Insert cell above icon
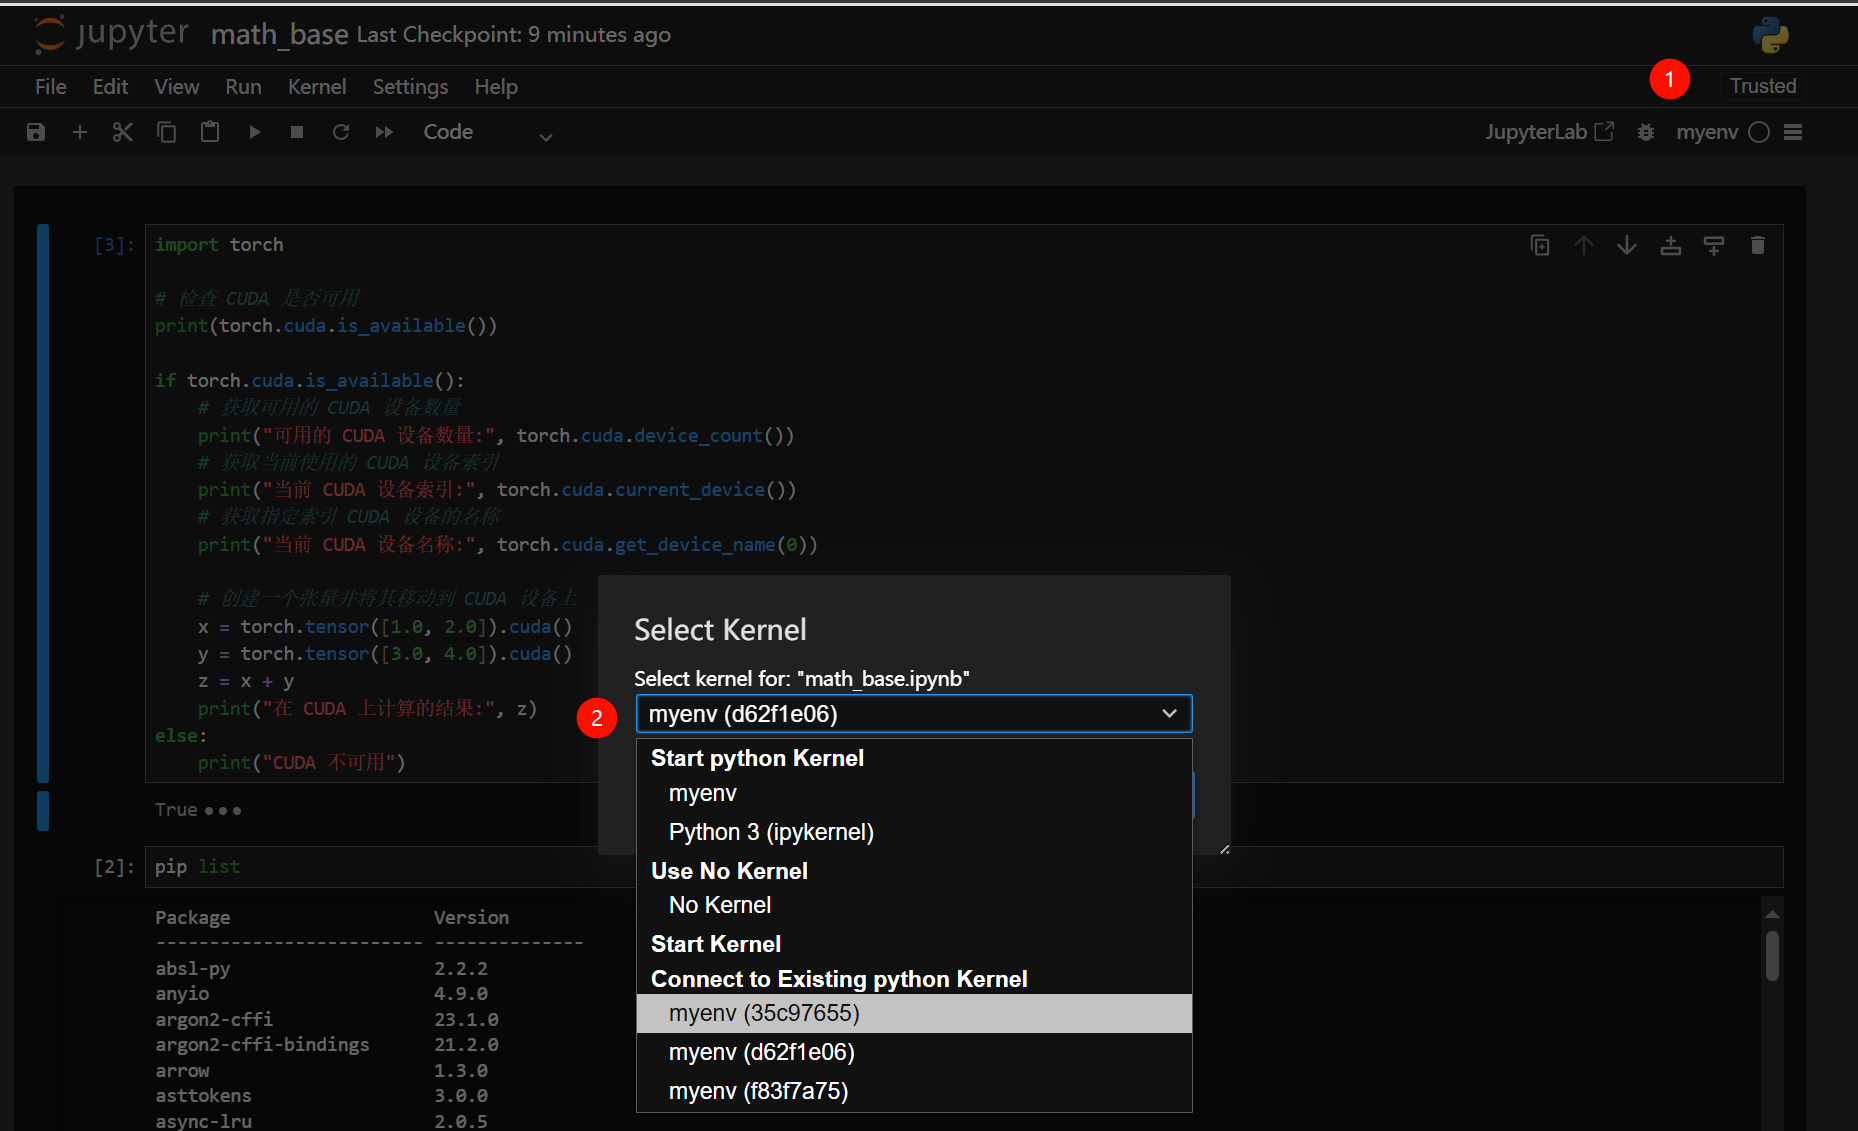 tap(1671, 245)
